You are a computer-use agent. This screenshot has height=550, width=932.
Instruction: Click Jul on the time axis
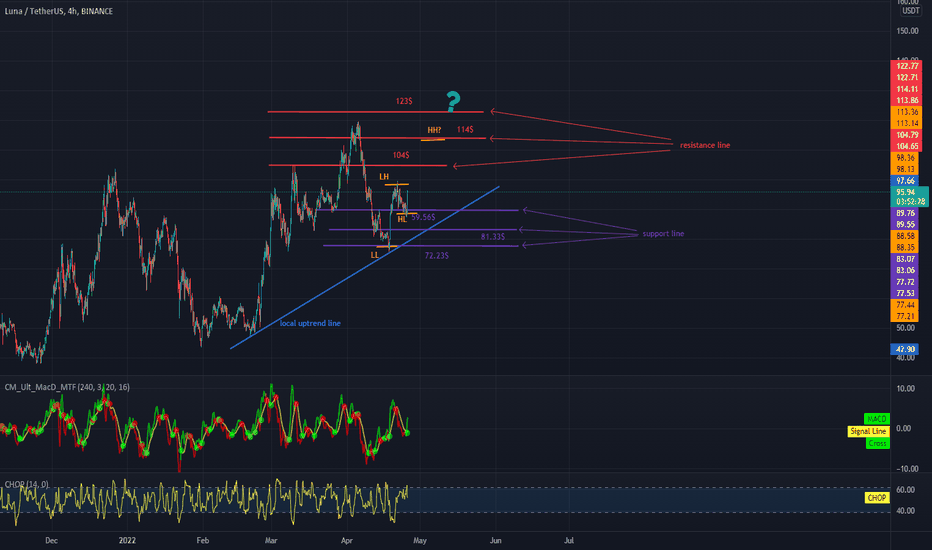pyautogui.click(x=569, y=540)
